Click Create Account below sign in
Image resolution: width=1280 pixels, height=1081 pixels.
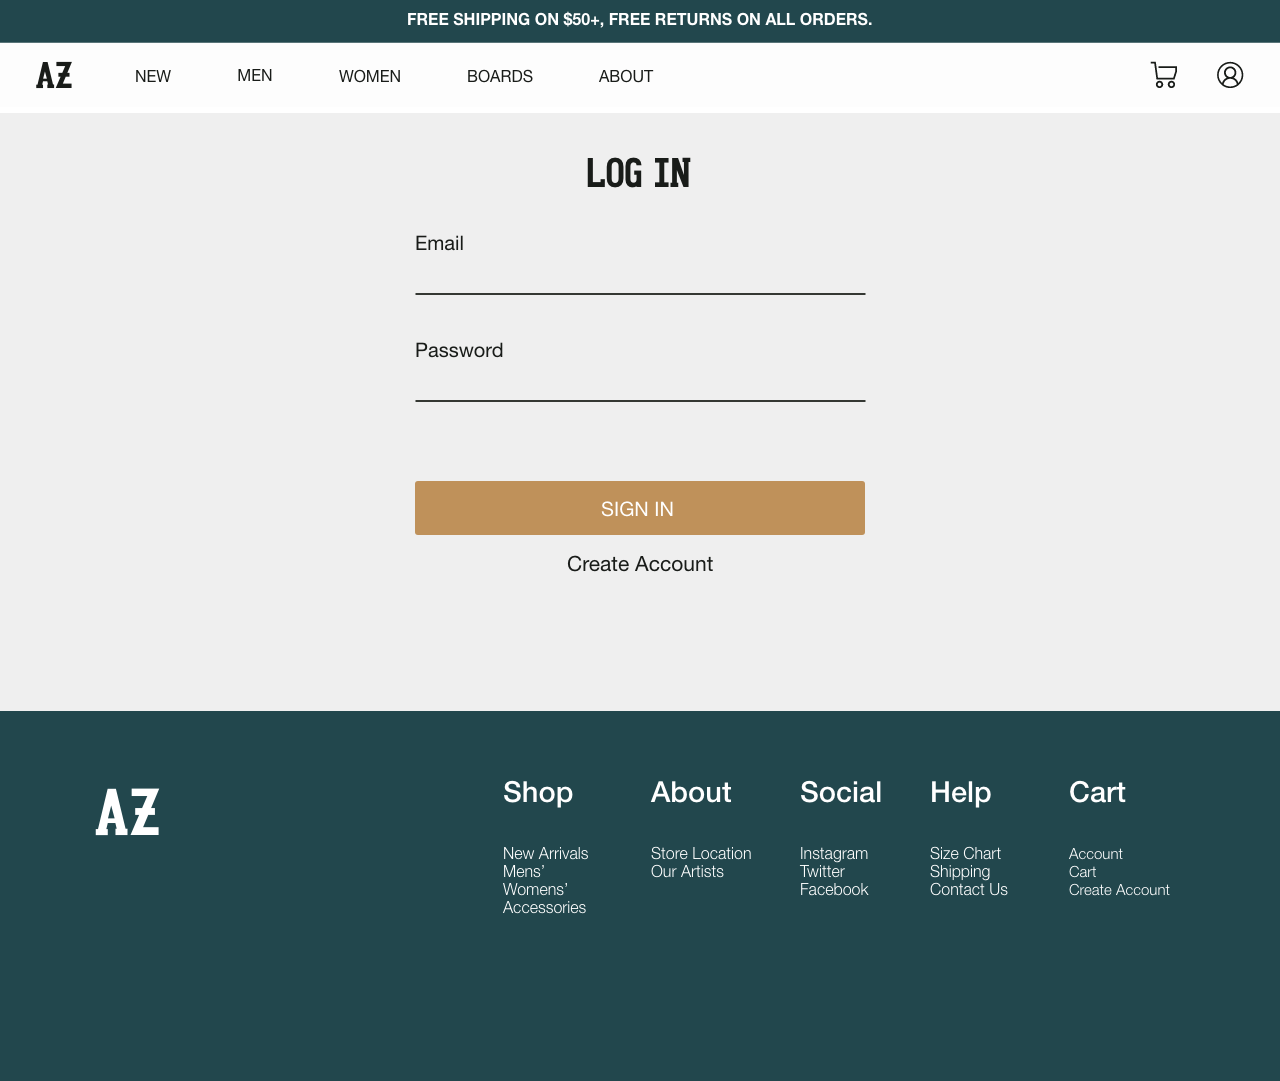pyautogui.click(x=640, y=564)
